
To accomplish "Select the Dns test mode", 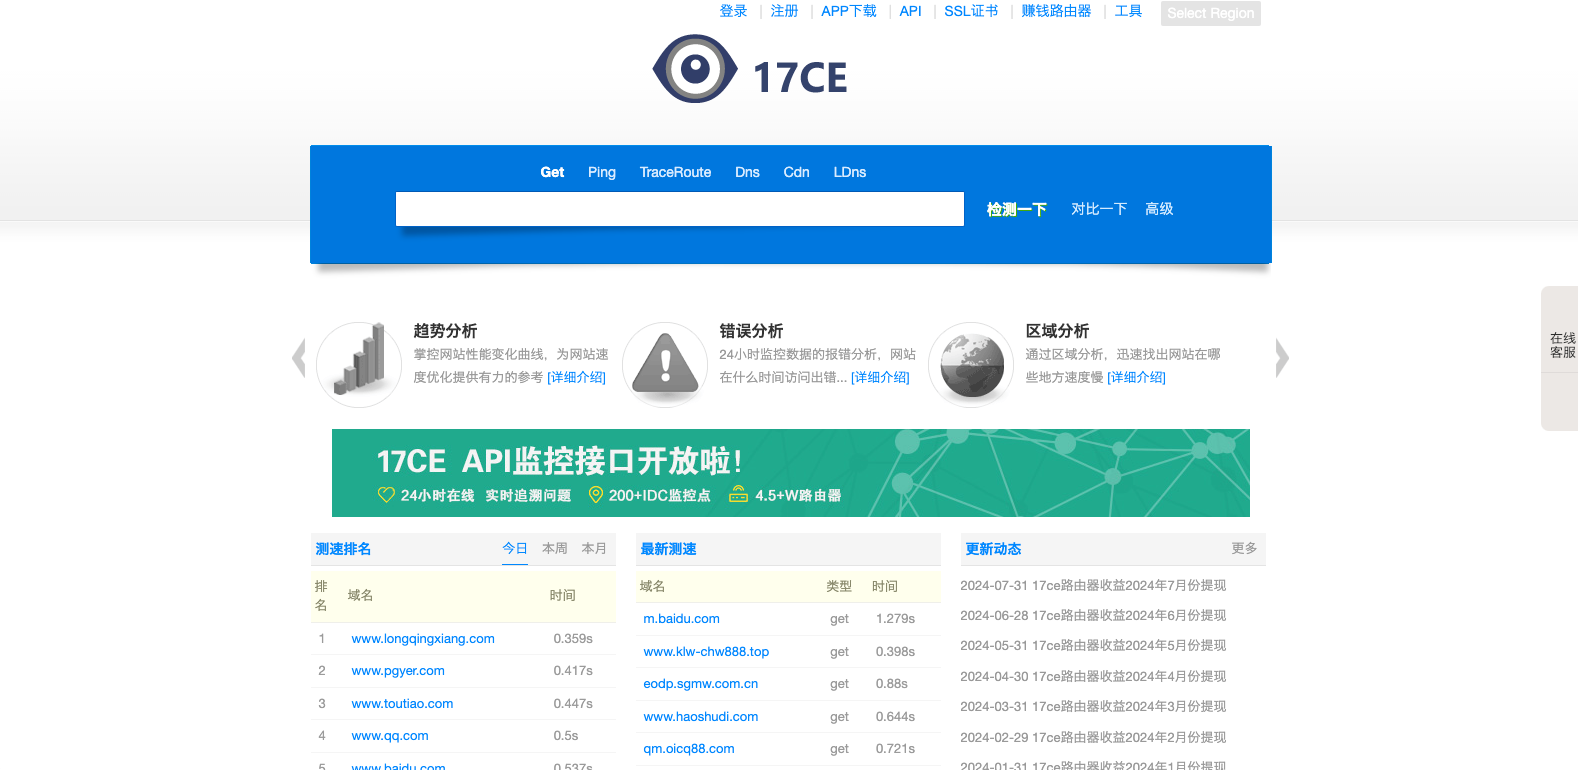I will click(x=747, y=172).
